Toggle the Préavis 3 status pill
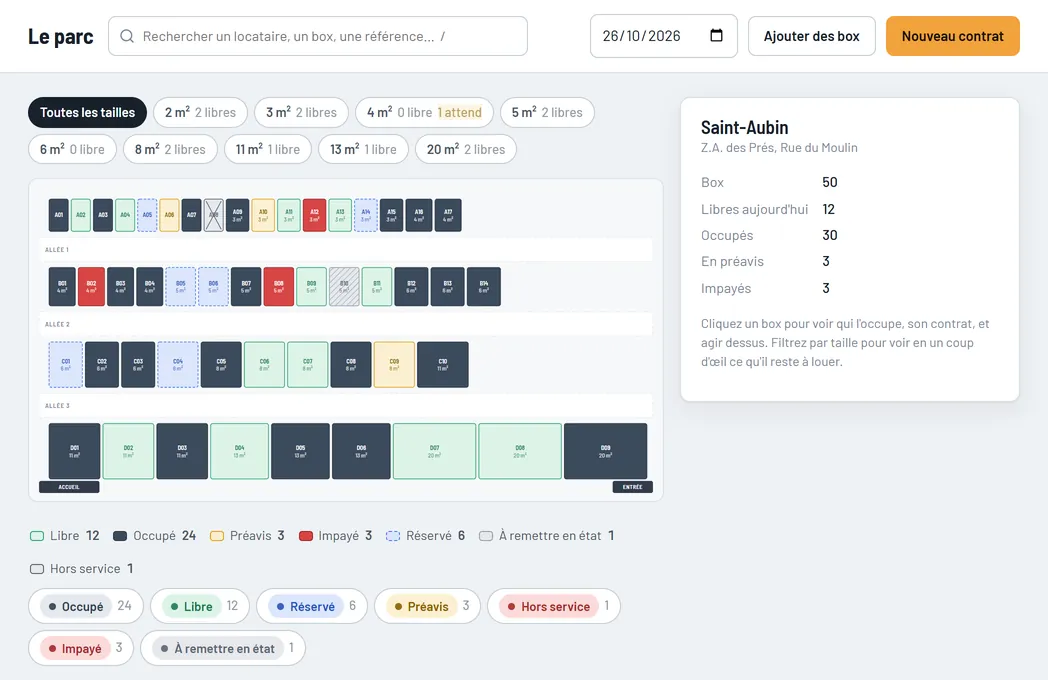Image resolution: width=1048 pixels, height=680 pixels. (428, 606)
